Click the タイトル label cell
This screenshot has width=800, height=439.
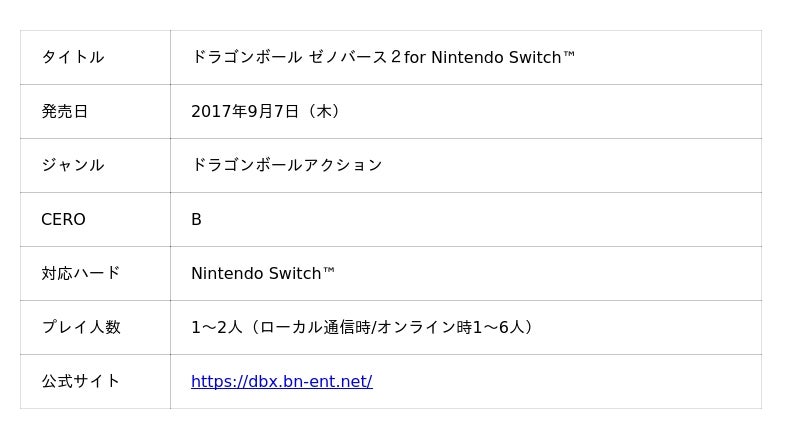click(x=72, y=57)
